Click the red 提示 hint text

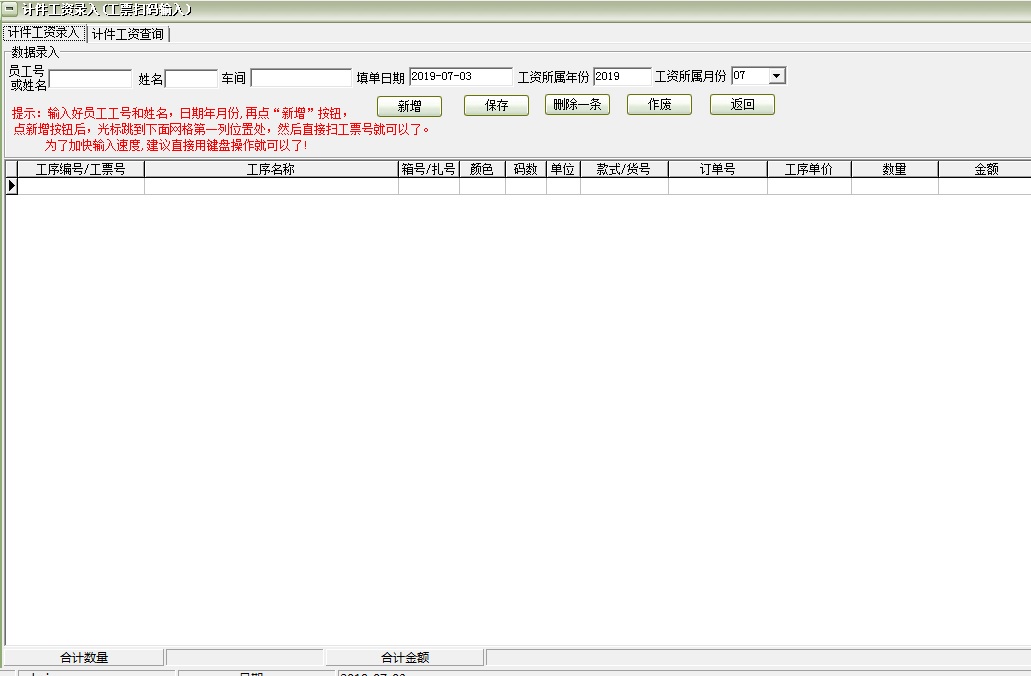point(221,130)
